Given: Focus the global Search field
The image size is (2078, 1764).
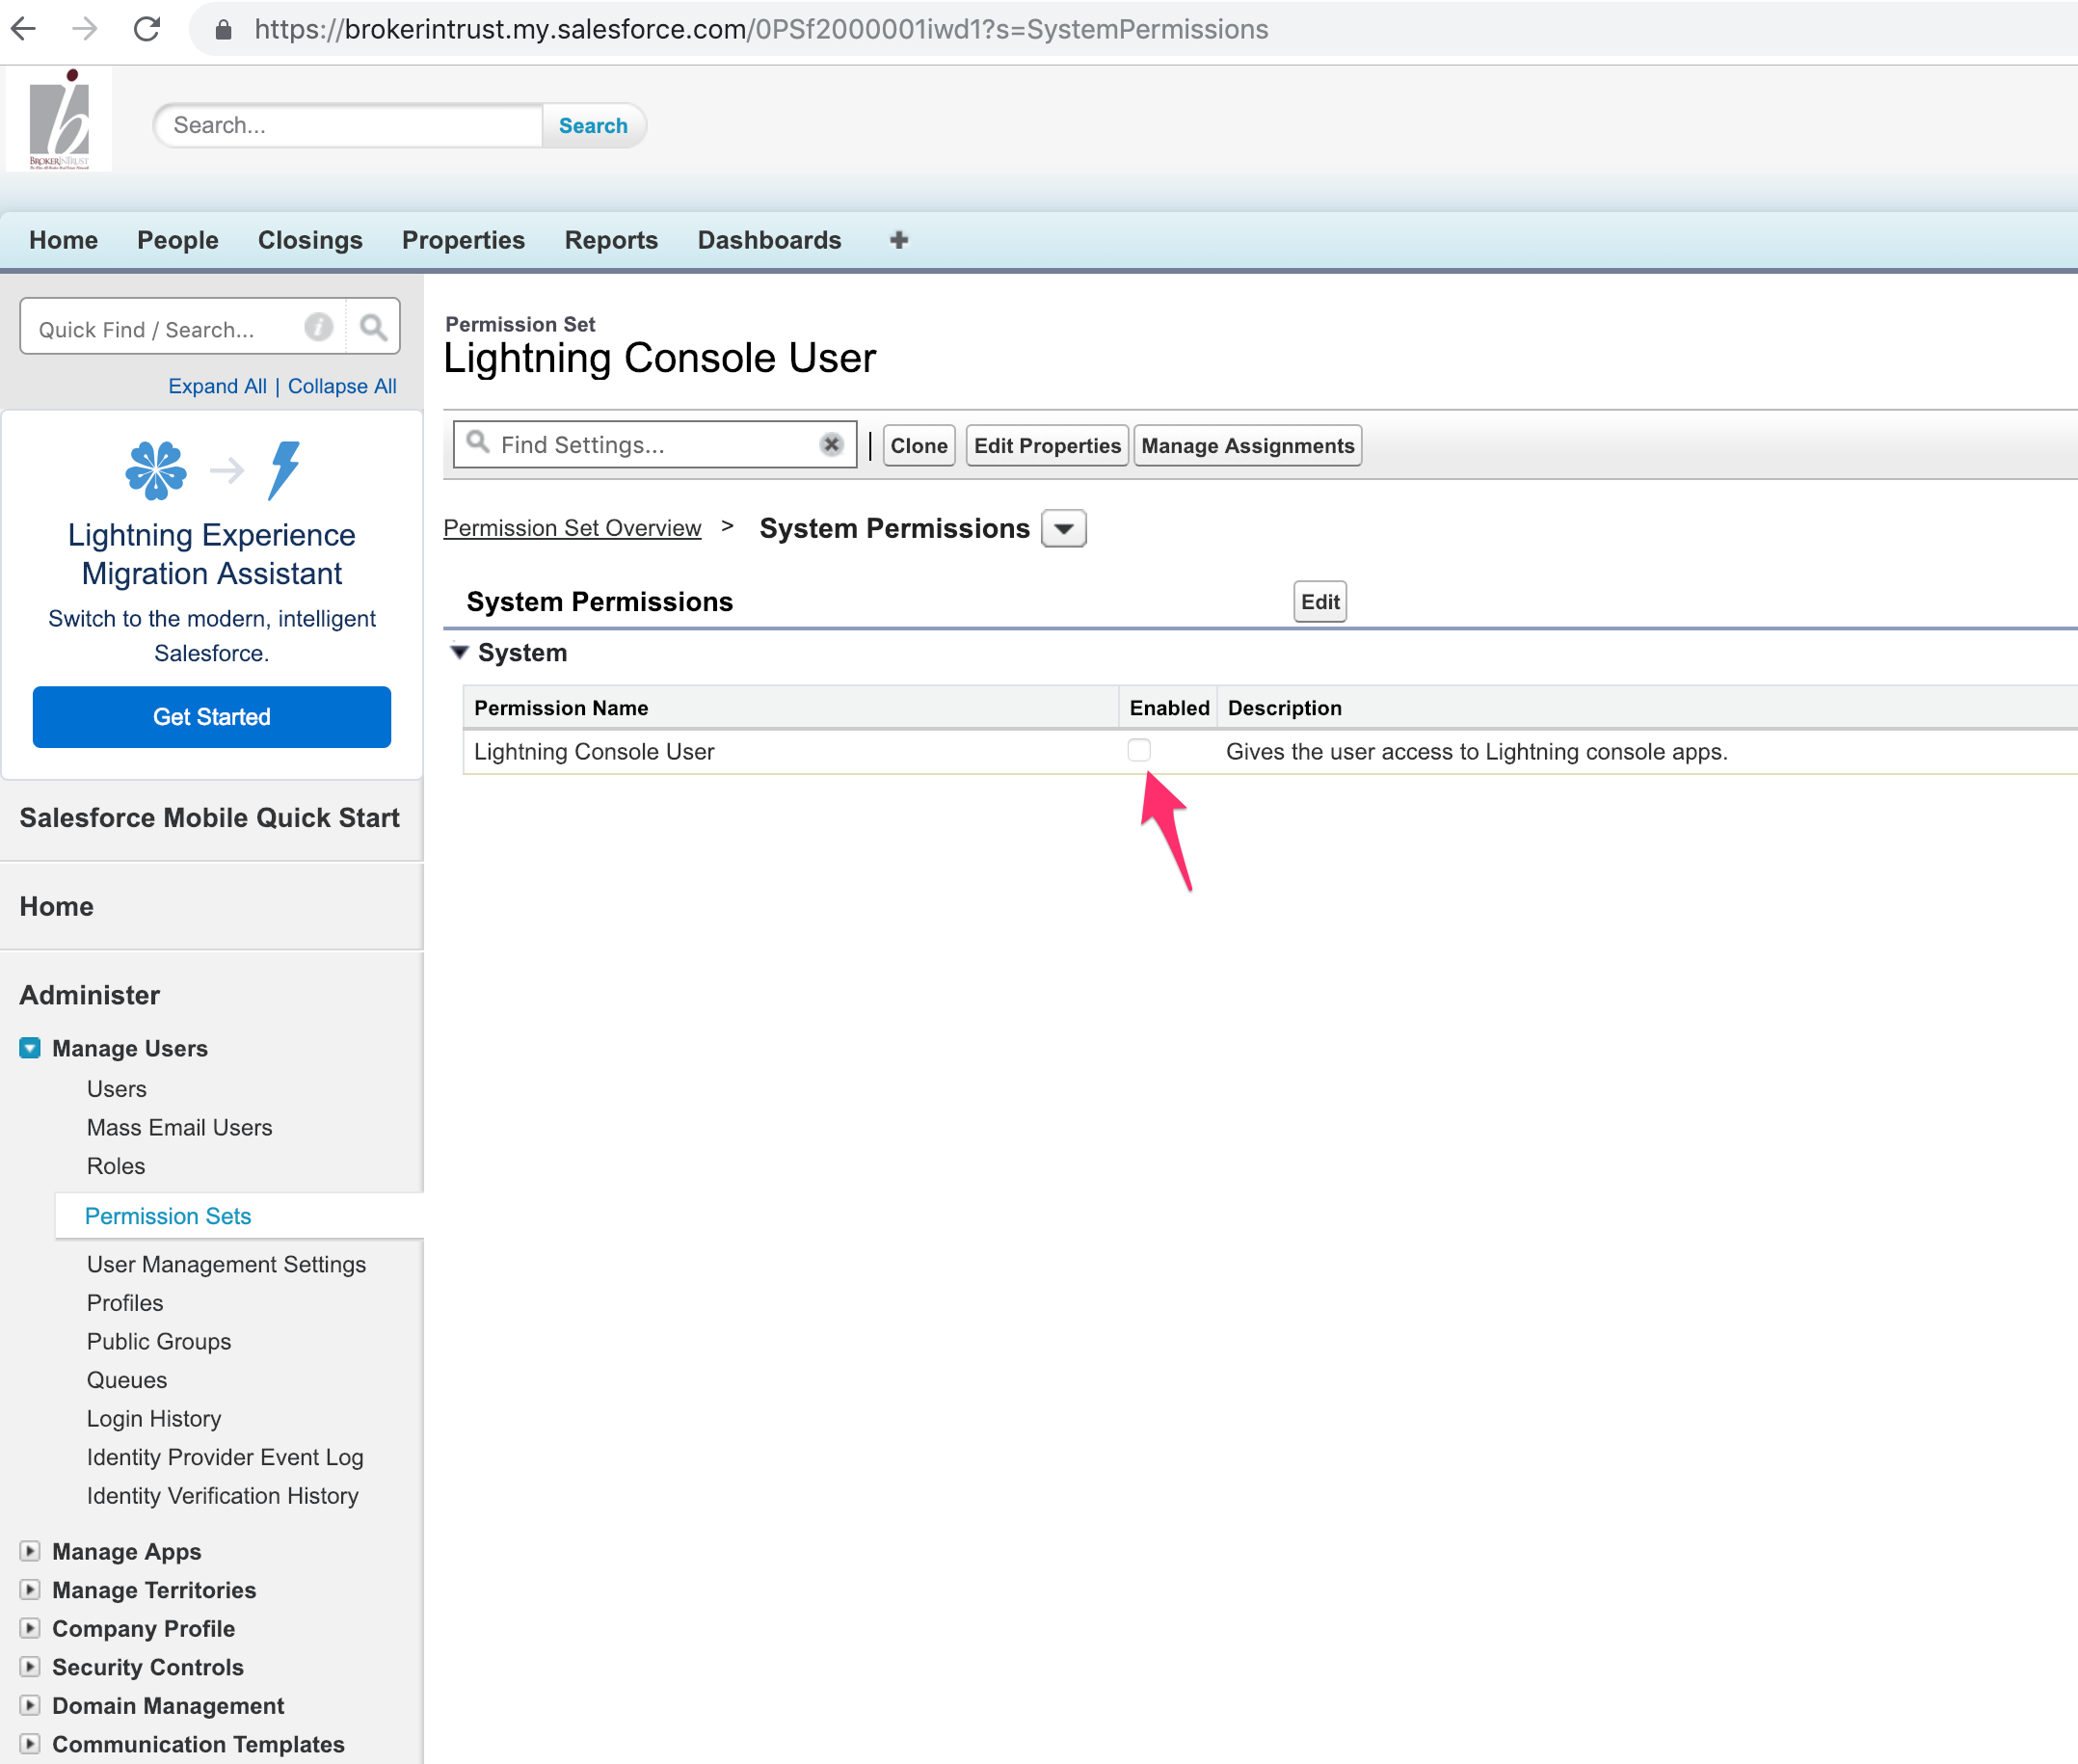Looking at the screenshot, I should [349, 125].
